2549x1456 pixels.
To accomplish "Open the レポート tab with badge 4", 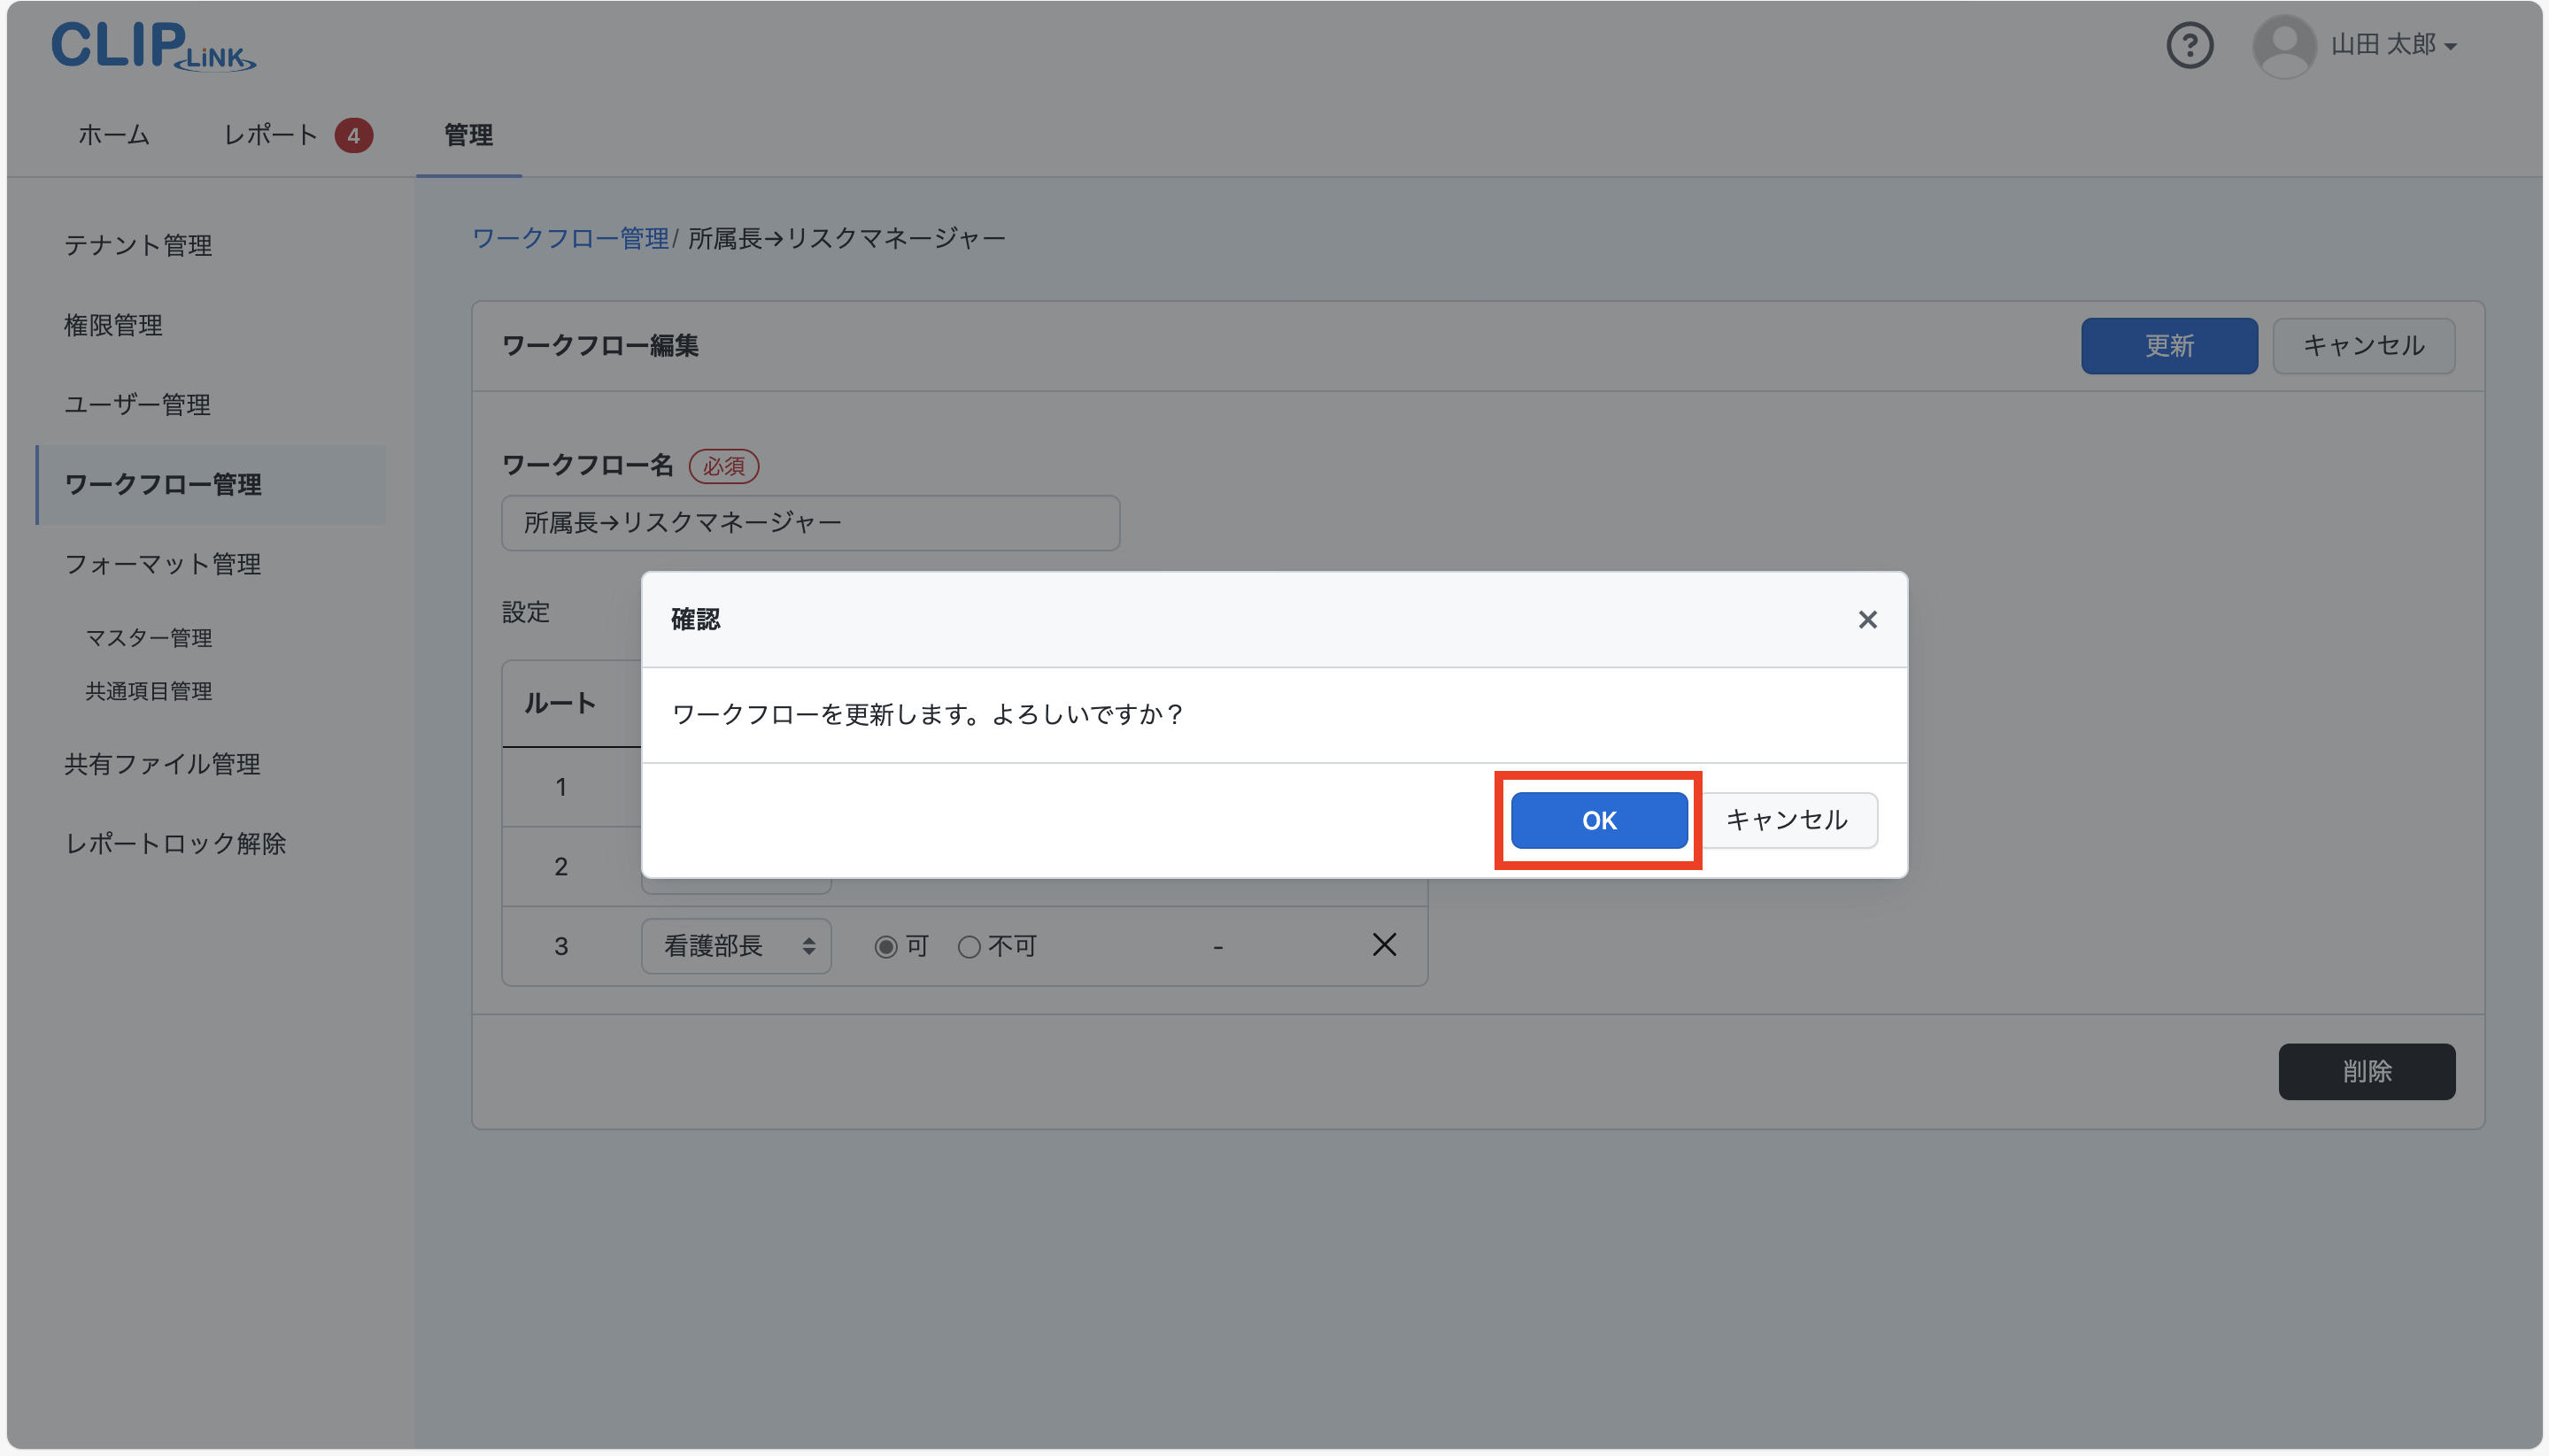I will coord(270,135).
